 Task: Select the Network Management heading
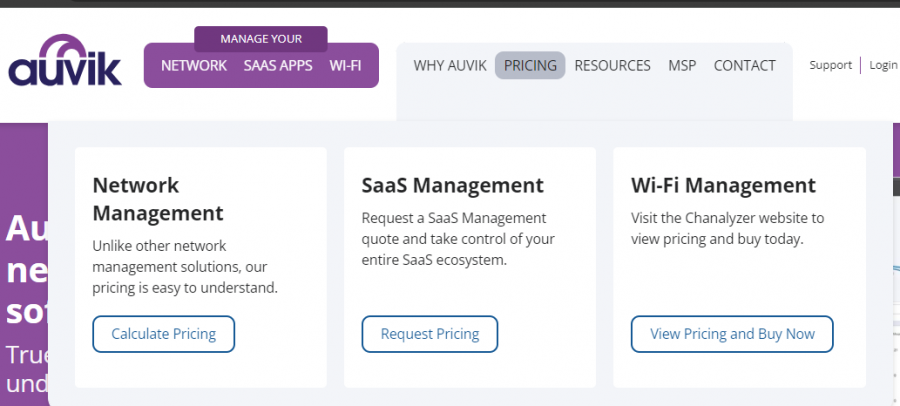click(x=158, y=199)
